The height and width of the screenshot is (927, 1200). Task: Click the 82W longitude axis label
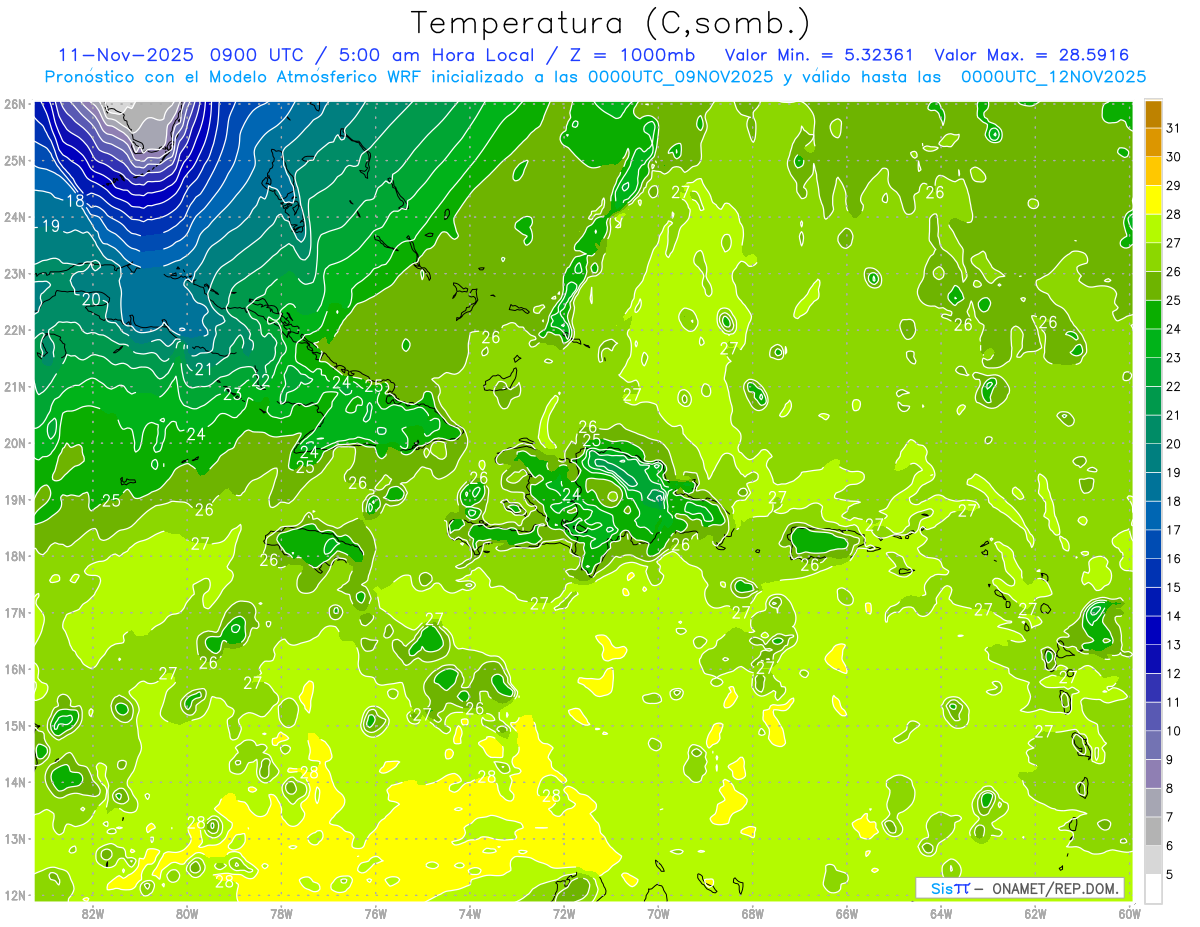click(x=93, y=913)
